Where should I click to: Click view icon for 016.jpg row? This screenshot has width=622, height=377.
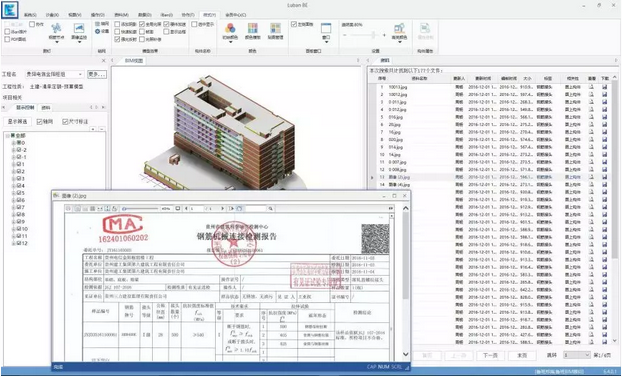[x=591, y=117]
